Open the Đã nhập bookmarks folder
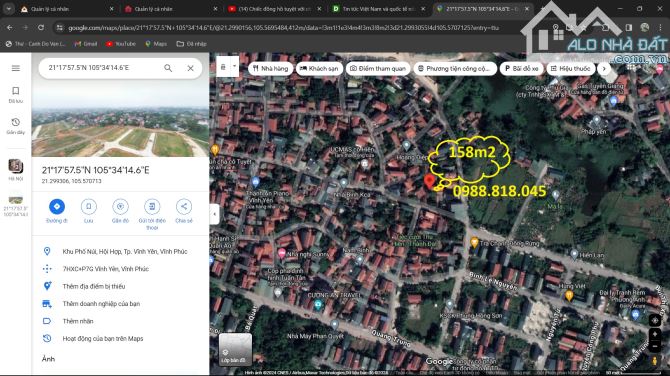This screenshot has height=376, width=670. point(191,44)
